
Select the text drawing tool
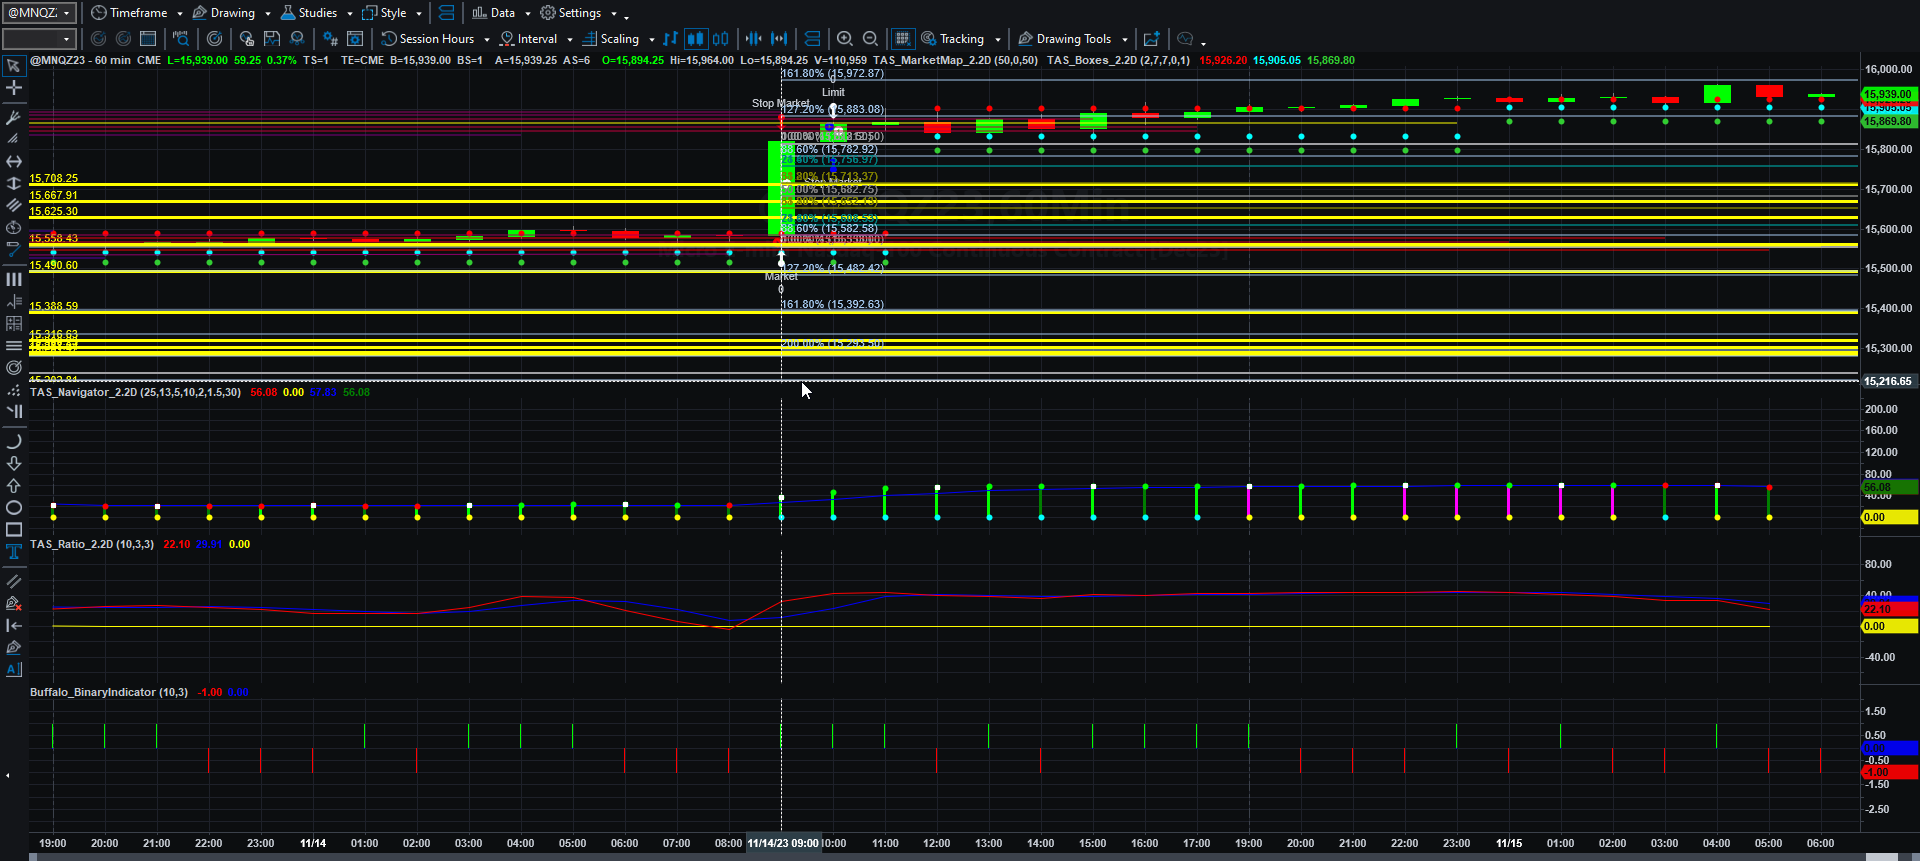pos(14,552)
